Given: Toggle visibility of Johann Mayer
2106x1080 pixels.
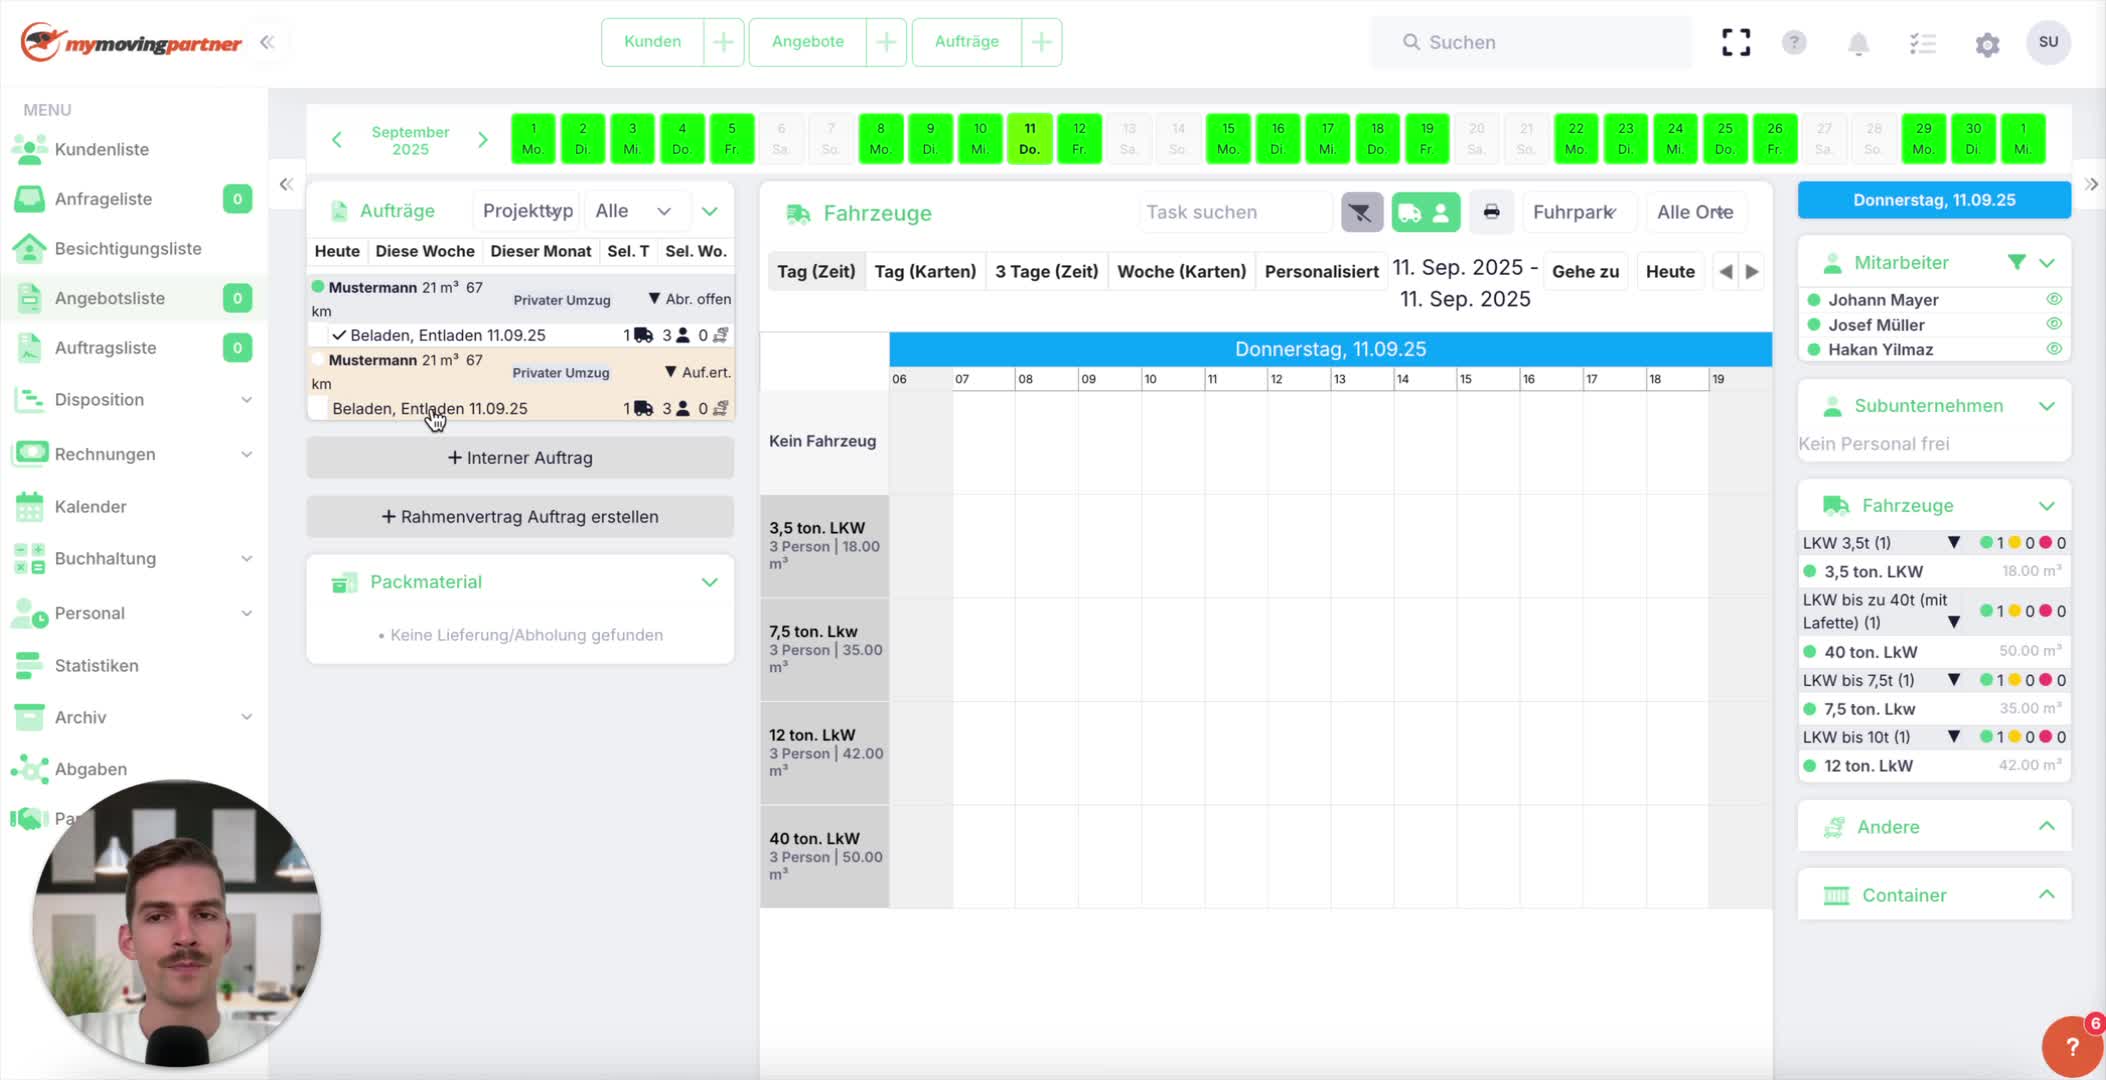Looking at the screenshot, I should (x=2054, y=299).
